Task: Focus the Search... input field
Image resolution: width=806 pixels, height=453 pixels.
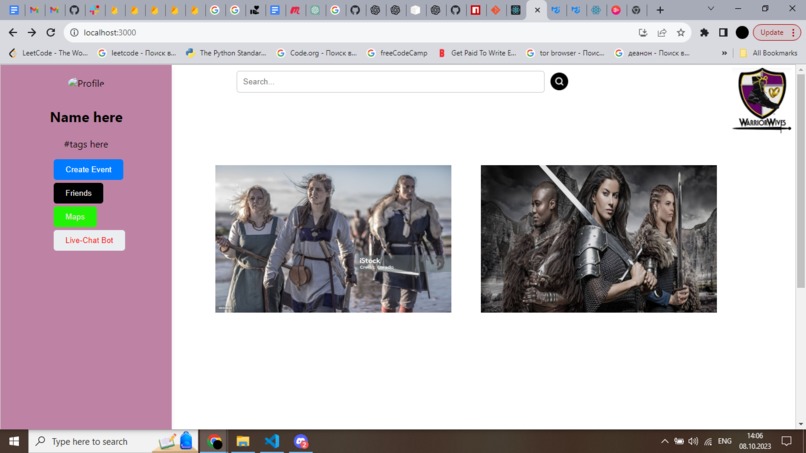Action: 390,82
